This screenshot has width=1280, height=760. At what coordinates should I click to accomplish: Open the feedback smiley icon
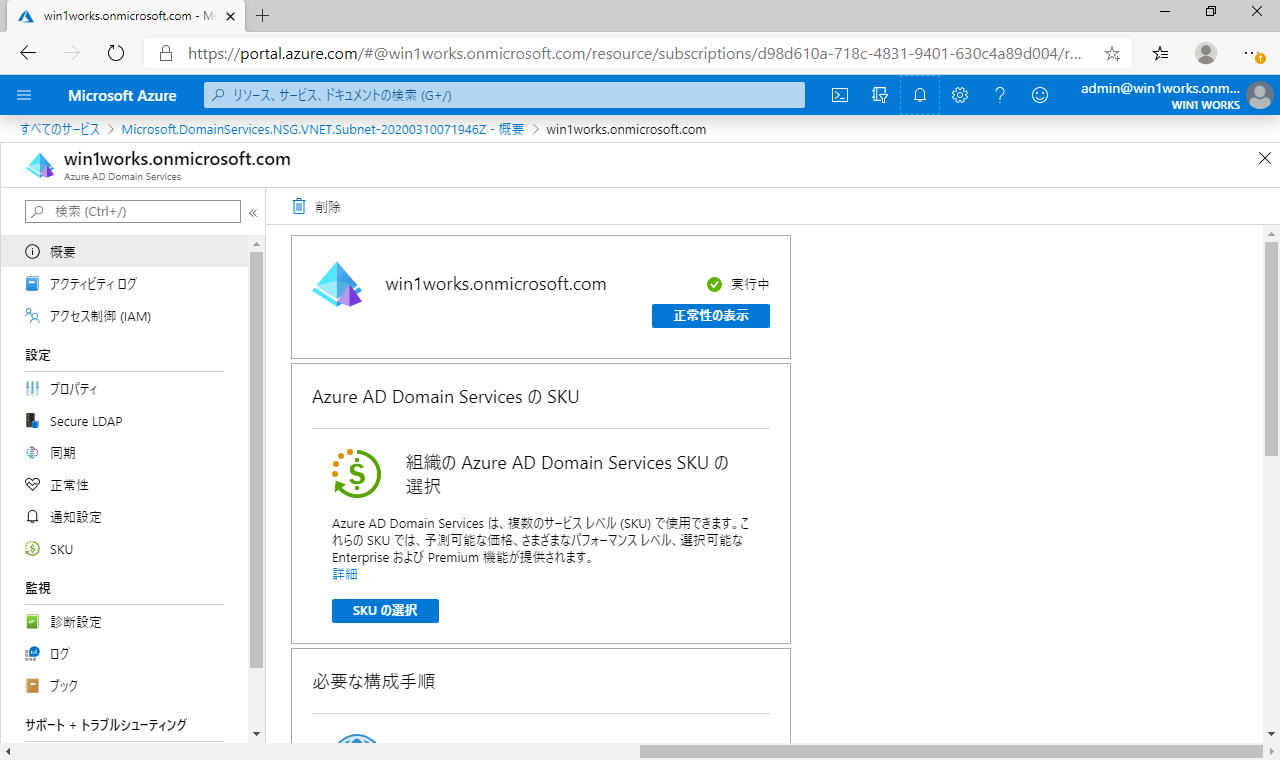(x=1040, y=95)
